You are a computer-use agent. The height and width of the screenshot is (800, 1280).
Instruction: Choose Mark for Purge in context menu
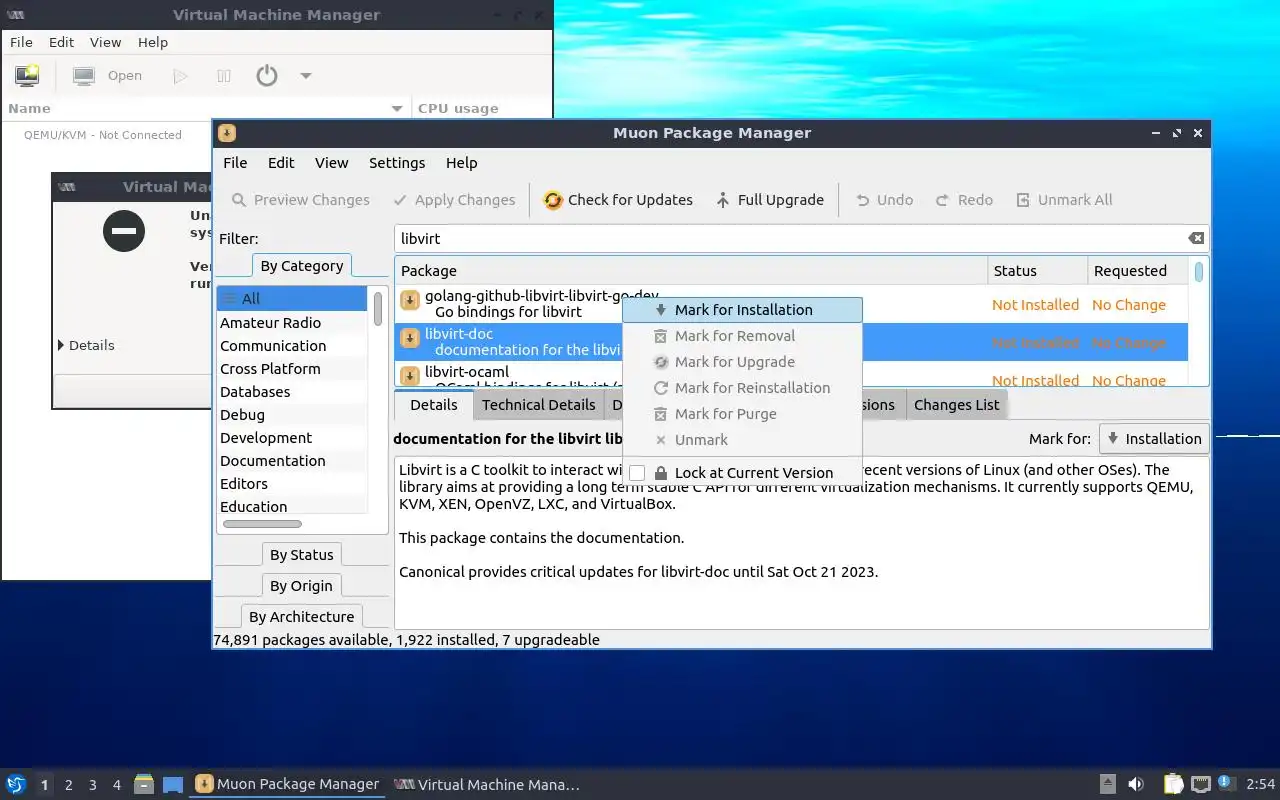tap(742, 414)
